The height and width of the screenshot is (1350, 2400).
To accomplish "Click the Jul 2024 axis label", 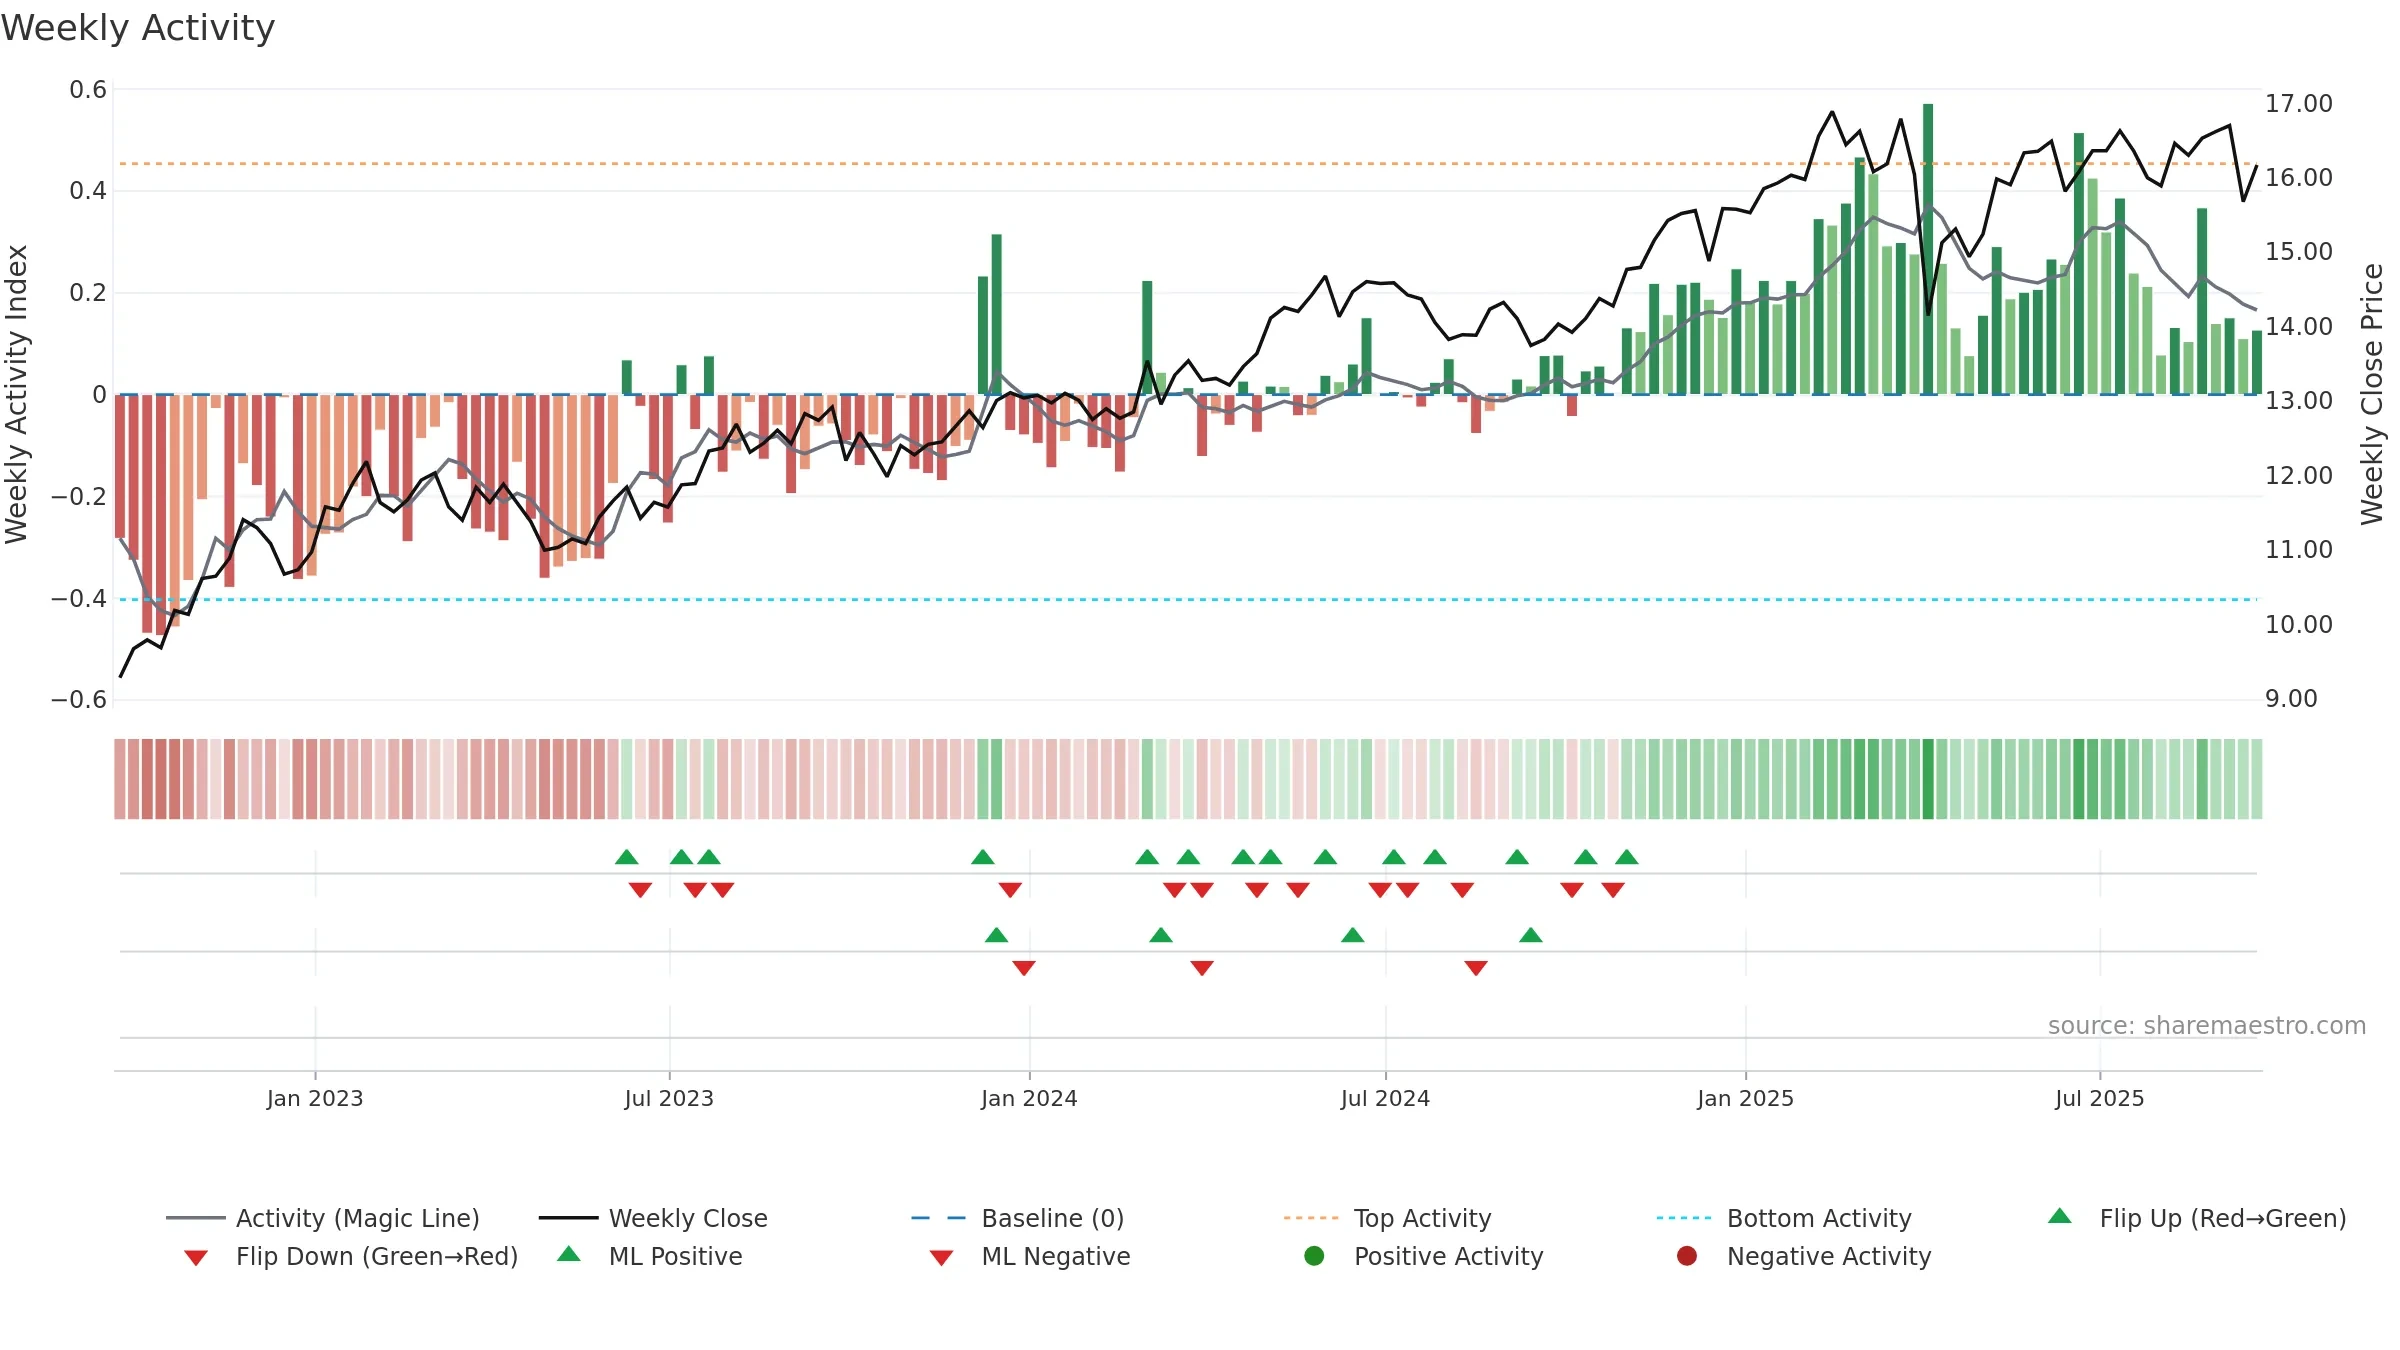I will click(1385, 1099).
